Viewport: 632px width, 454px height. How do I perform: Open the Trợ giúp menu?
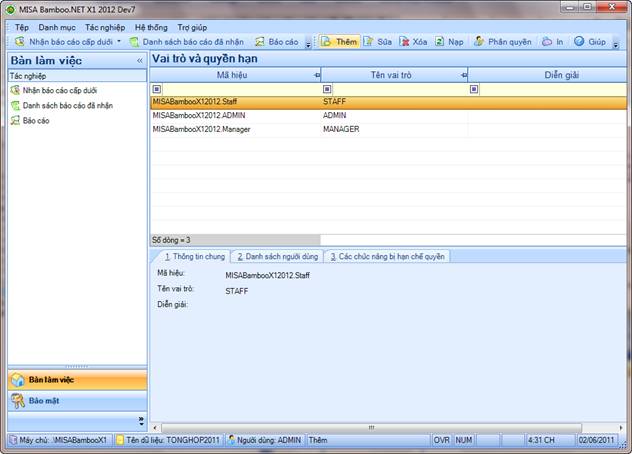(x=192, y=27)
